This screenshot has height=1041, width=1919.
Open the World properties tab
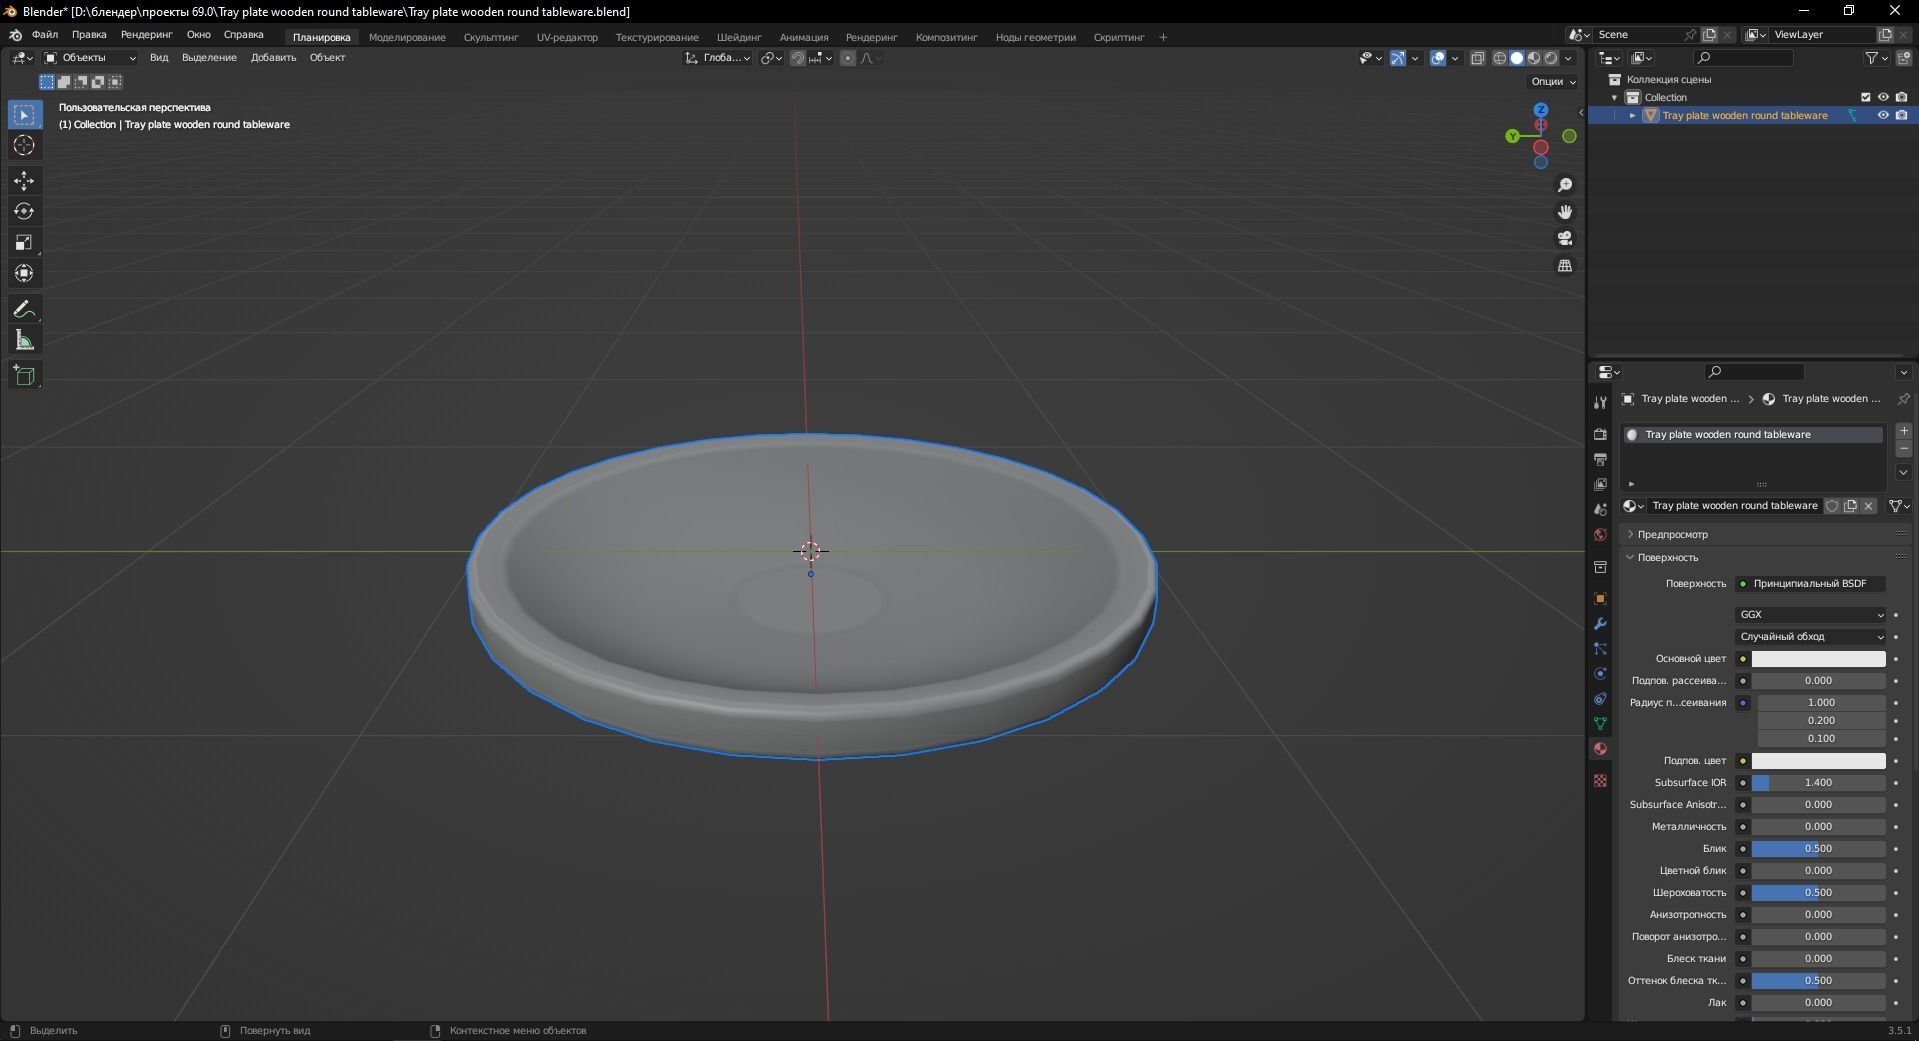pos(1600,535)
